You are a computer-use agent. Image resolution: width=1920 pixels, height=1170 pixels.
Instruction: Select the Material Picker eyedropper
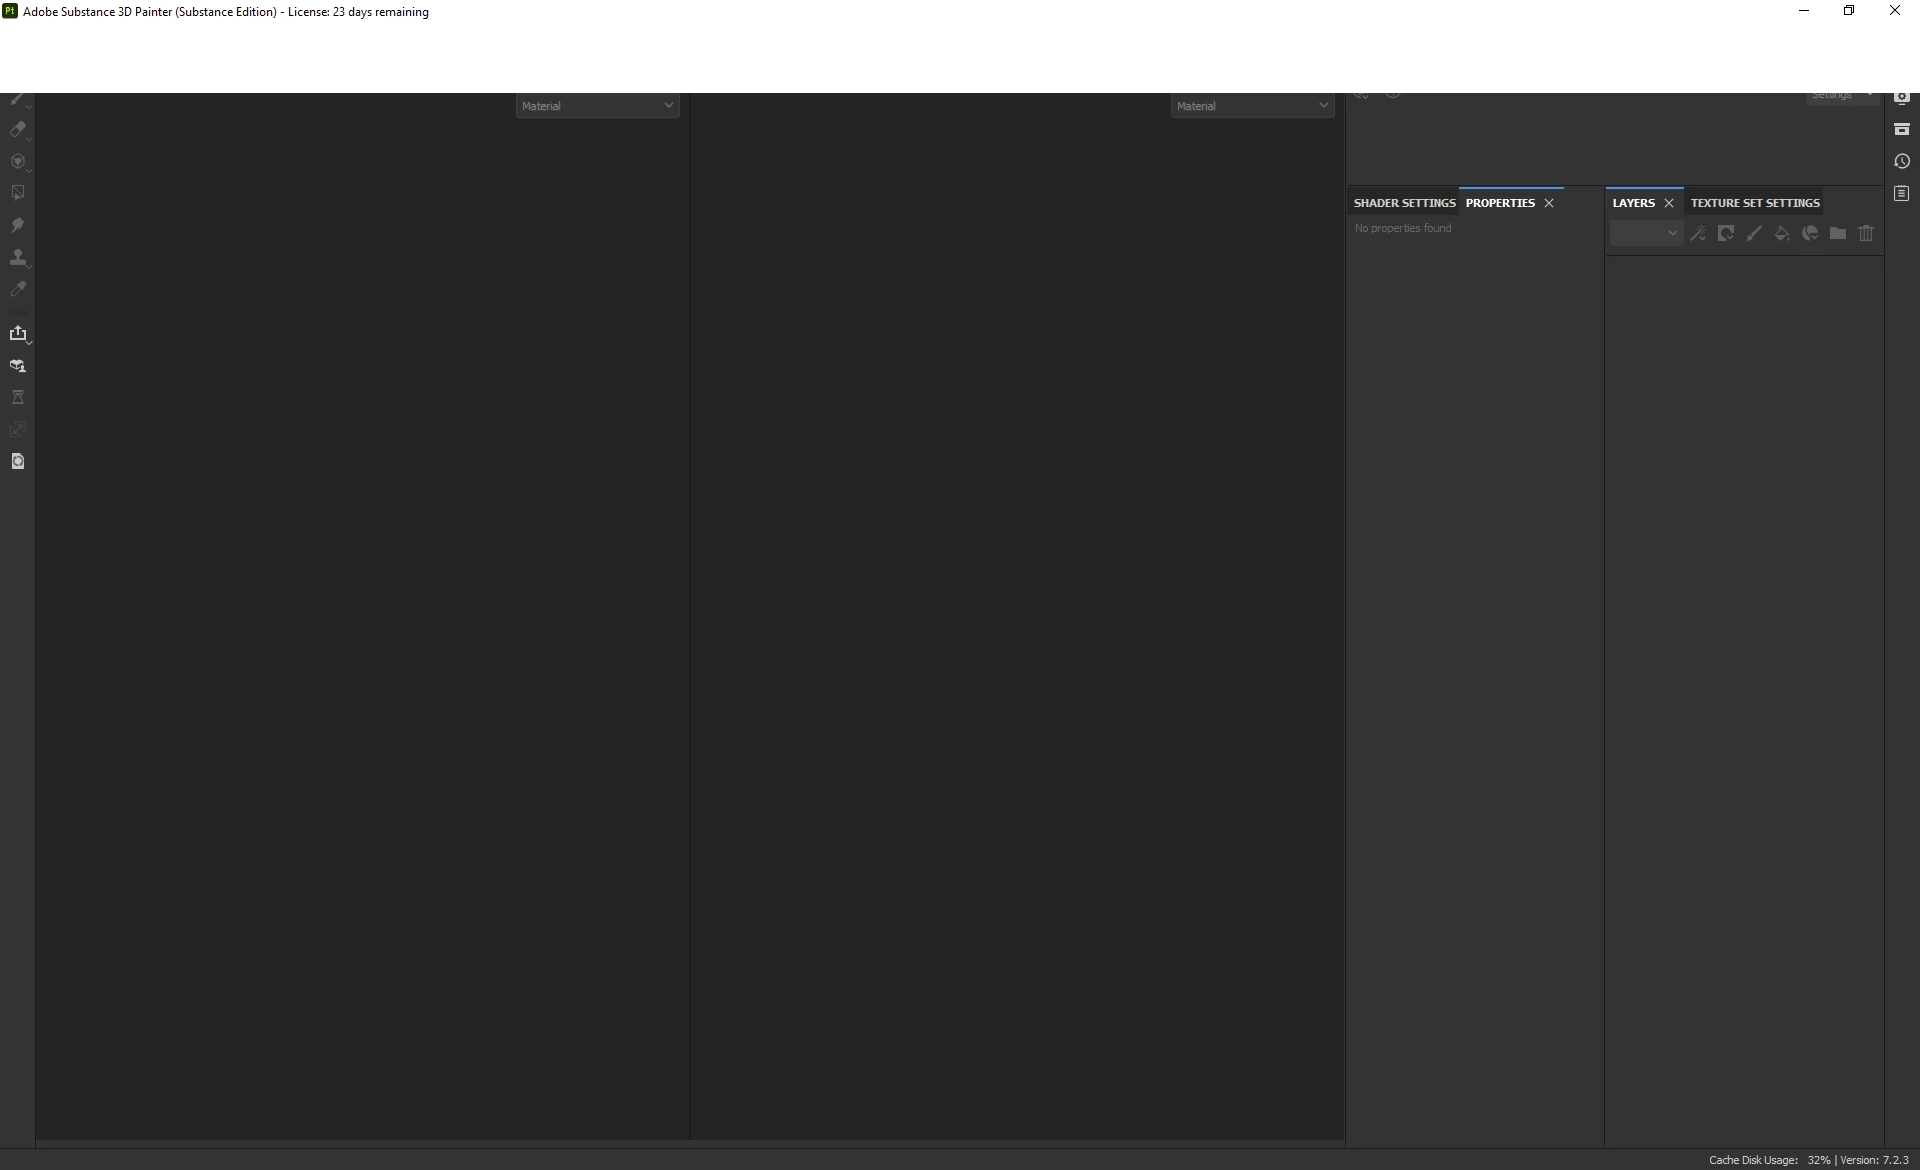pyautogui.click(x=17, y=290)
